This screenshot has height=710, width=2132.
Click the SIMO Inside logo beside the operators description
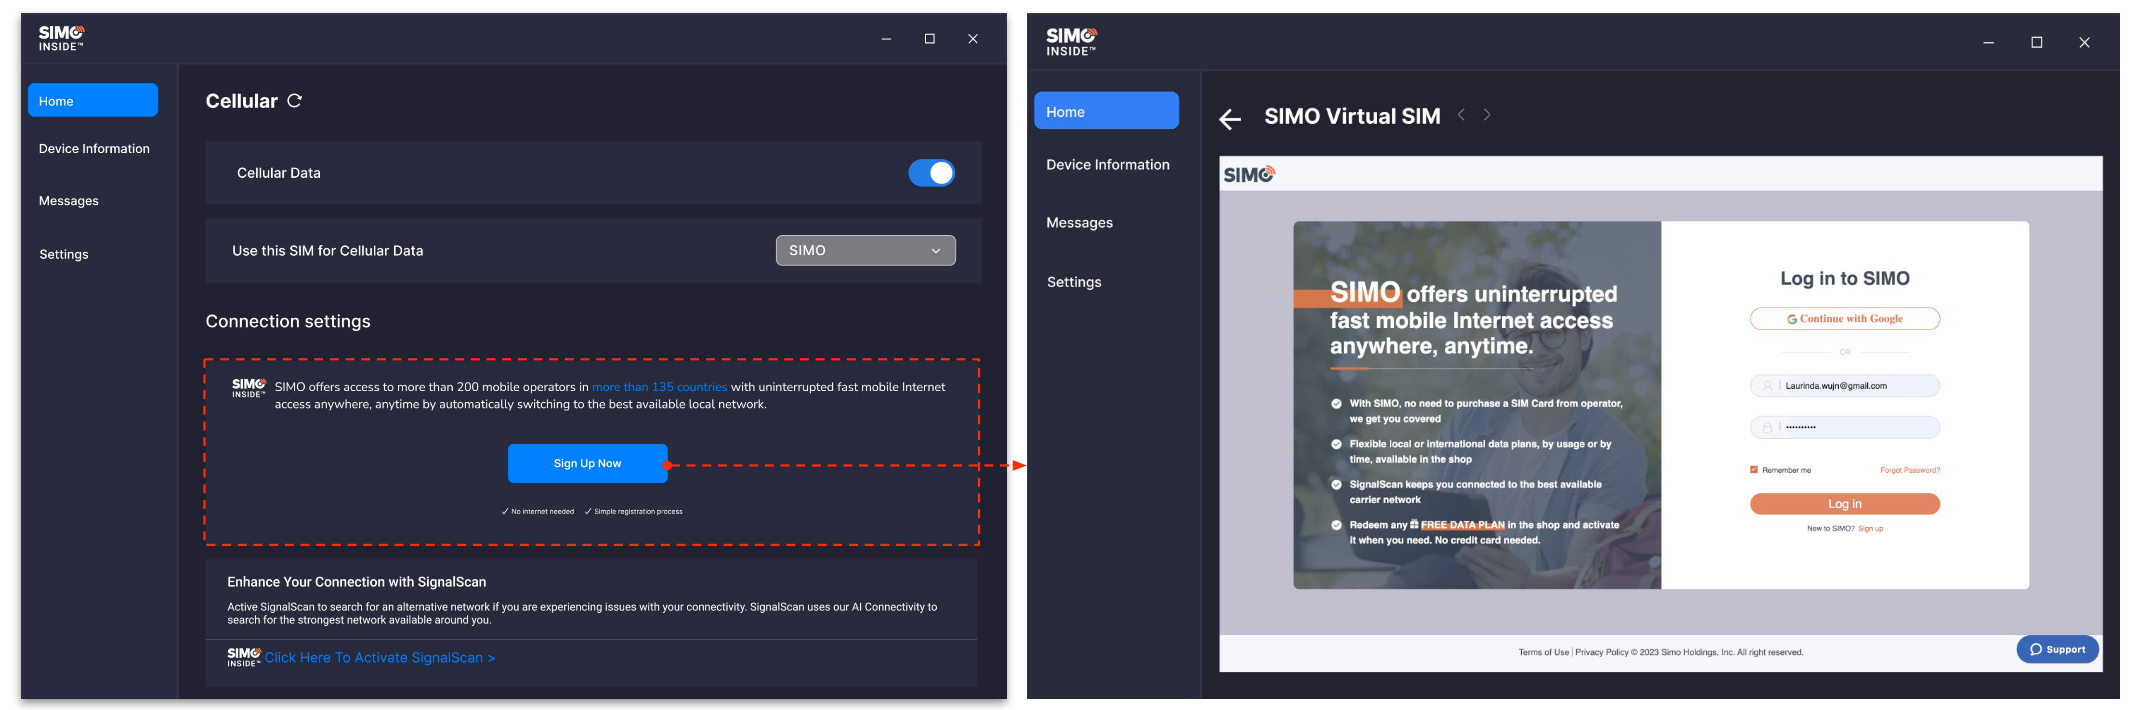[x=249, y=388]
